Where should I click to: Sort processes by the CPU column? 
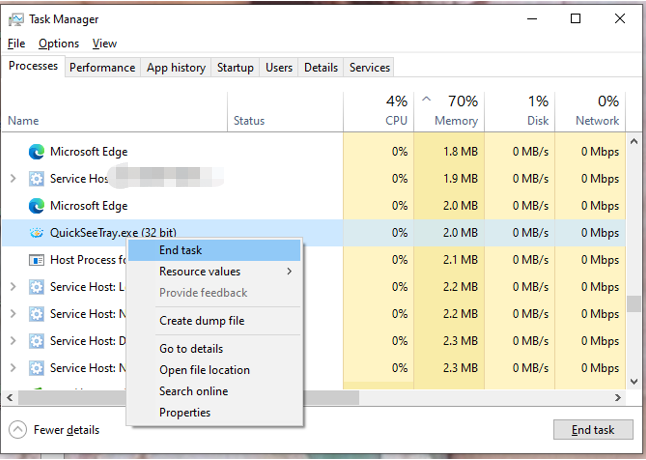pos(378,111)
